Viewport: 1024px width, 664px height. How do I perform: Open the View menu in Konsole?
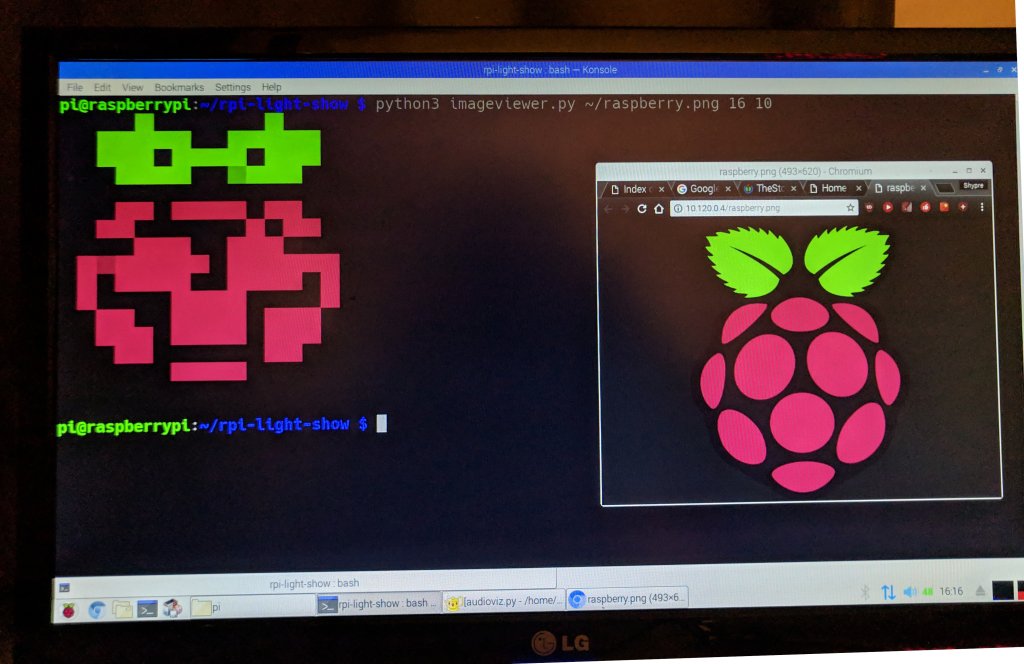(132, 87)
